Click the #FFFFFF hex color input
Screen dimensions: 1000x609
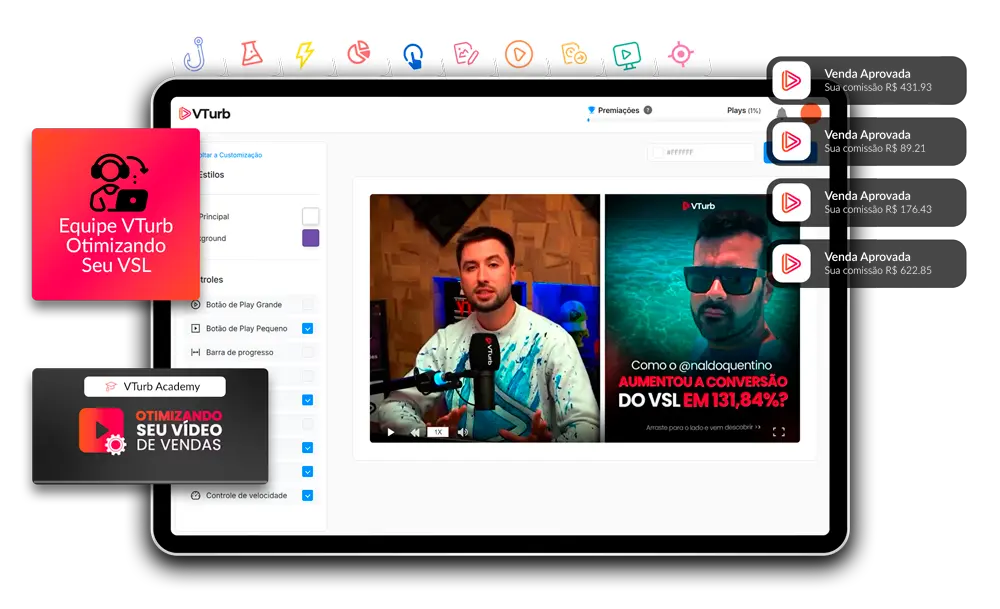[701, 152]
